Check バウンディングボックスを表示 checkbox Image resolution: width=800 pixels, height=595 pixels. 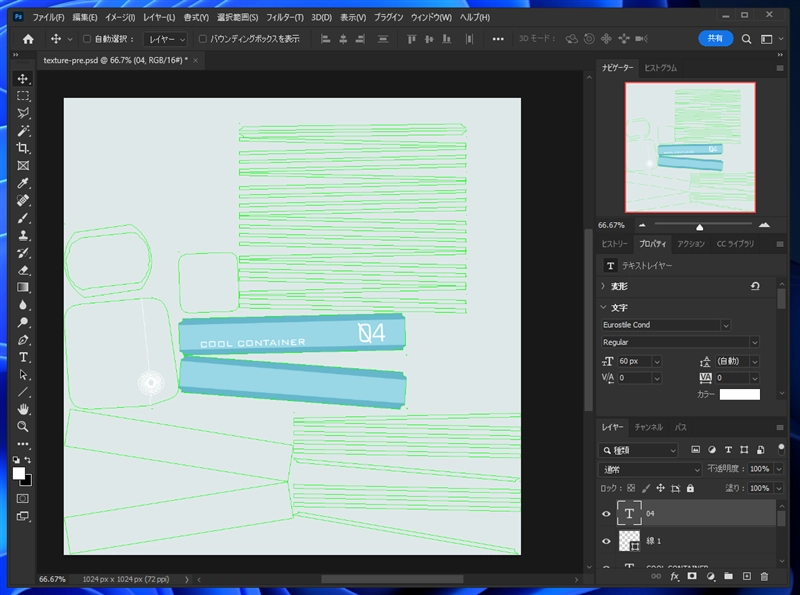pyautogui.click(x=203, y=39)
